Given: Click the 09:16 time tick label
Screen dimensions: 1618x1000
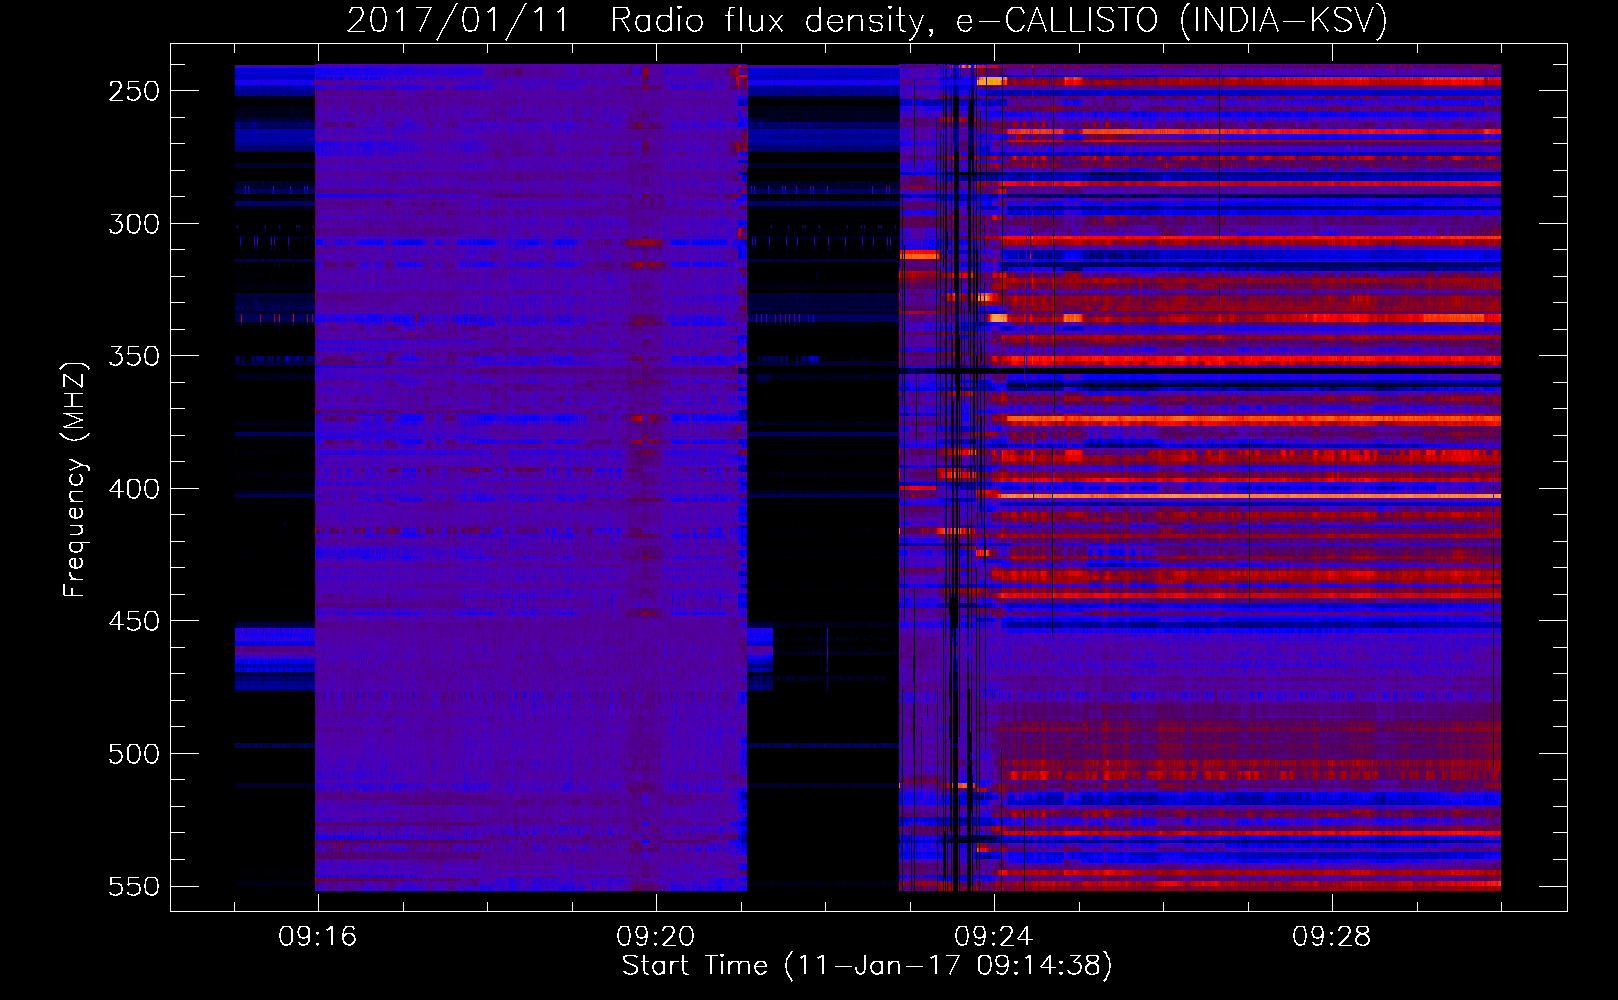Looking at the screenshot, I should tap(318, 937).
